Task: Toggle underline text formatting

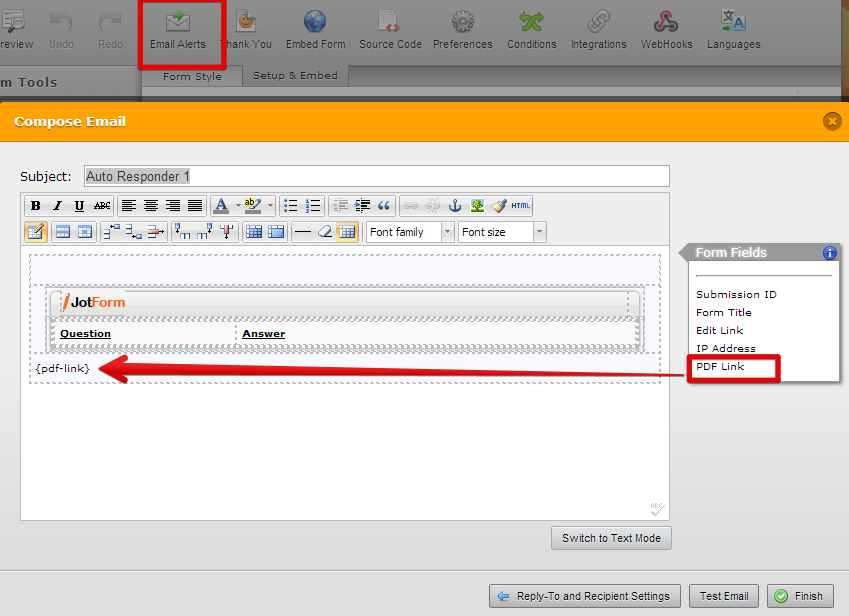Action: point(78,206)
